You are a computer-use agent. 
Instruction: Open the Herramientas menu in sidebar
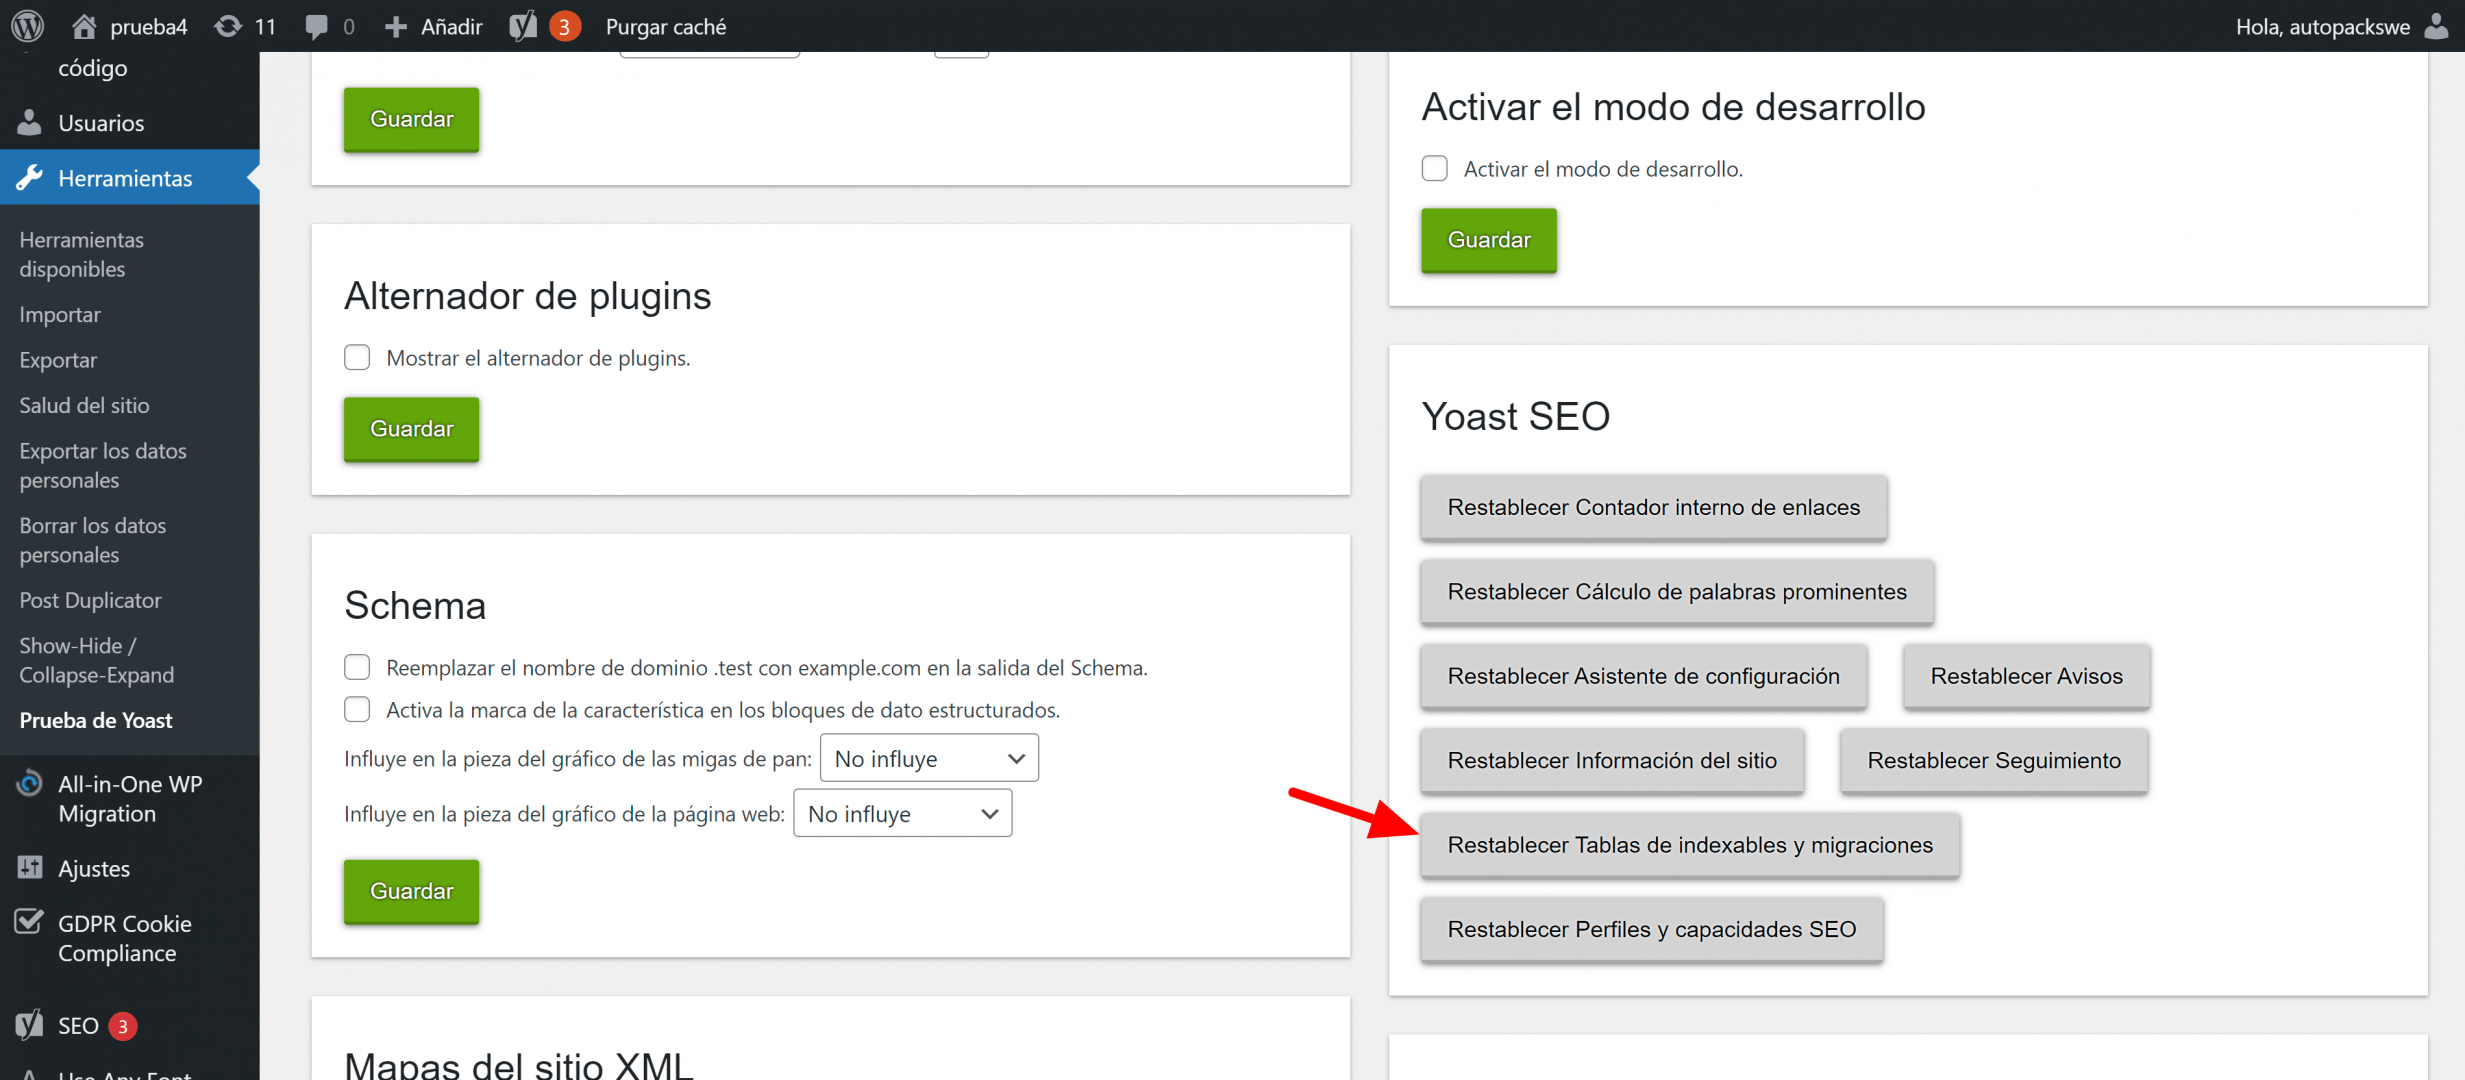click(x=130, y=177)
